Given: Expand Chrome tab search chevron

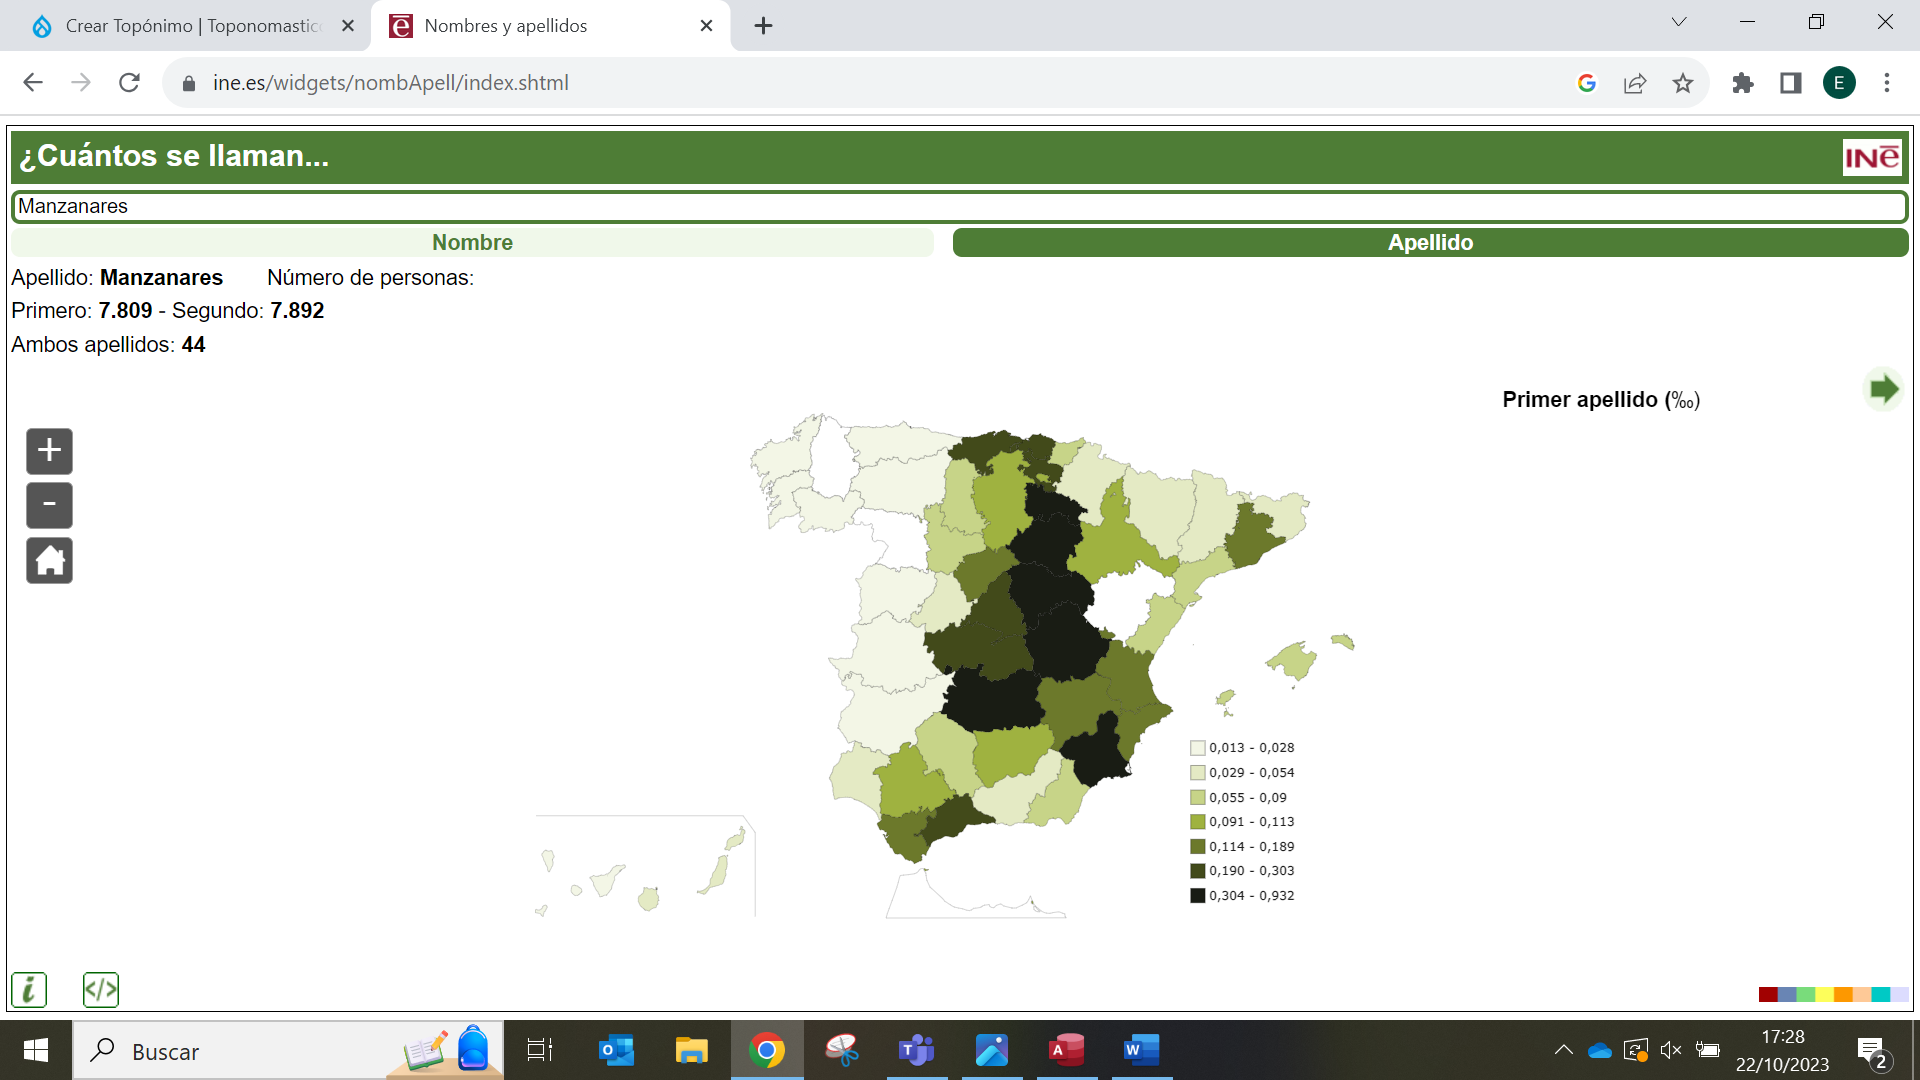Looking at the screenshot, I should pos(1679,23).
